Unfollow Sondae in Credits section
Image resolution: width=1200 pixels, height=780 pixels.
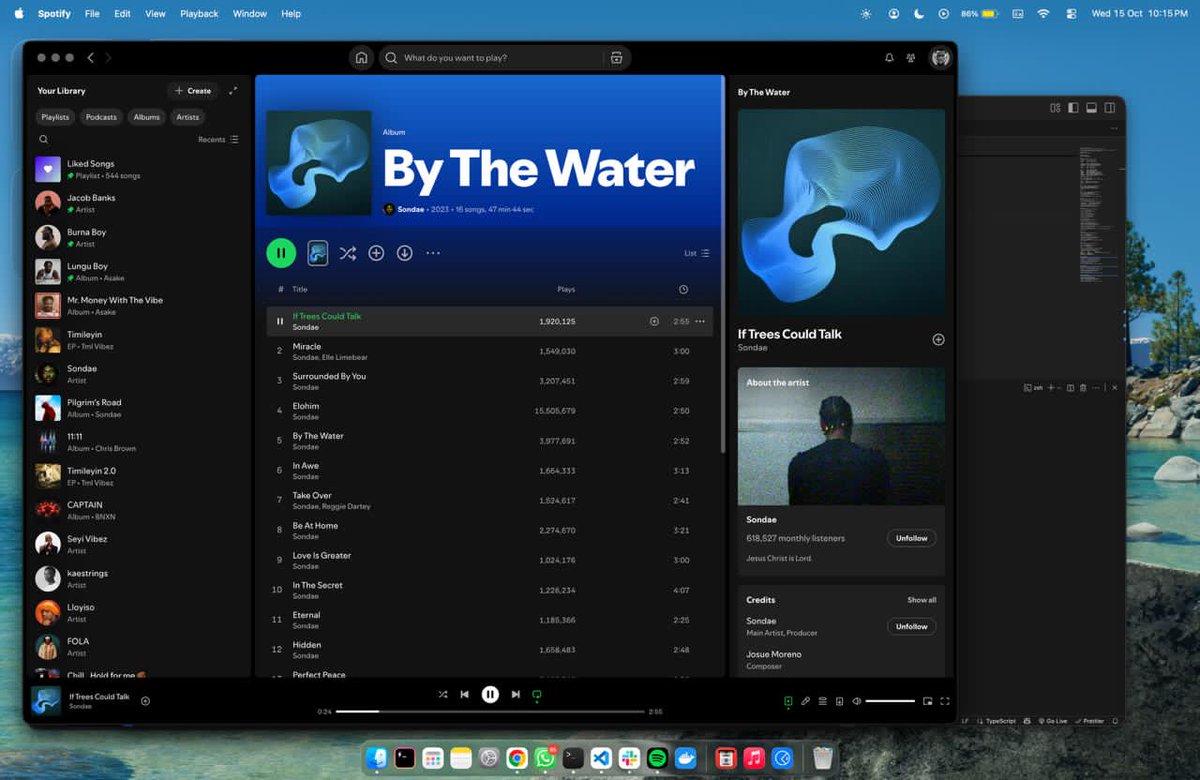[x=911, y=626]
